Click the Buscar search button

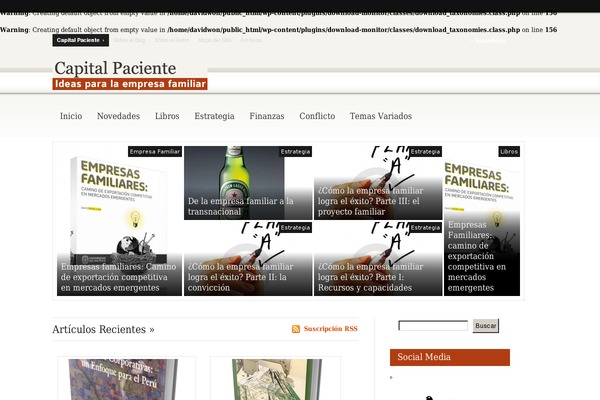tap(486, 326)
